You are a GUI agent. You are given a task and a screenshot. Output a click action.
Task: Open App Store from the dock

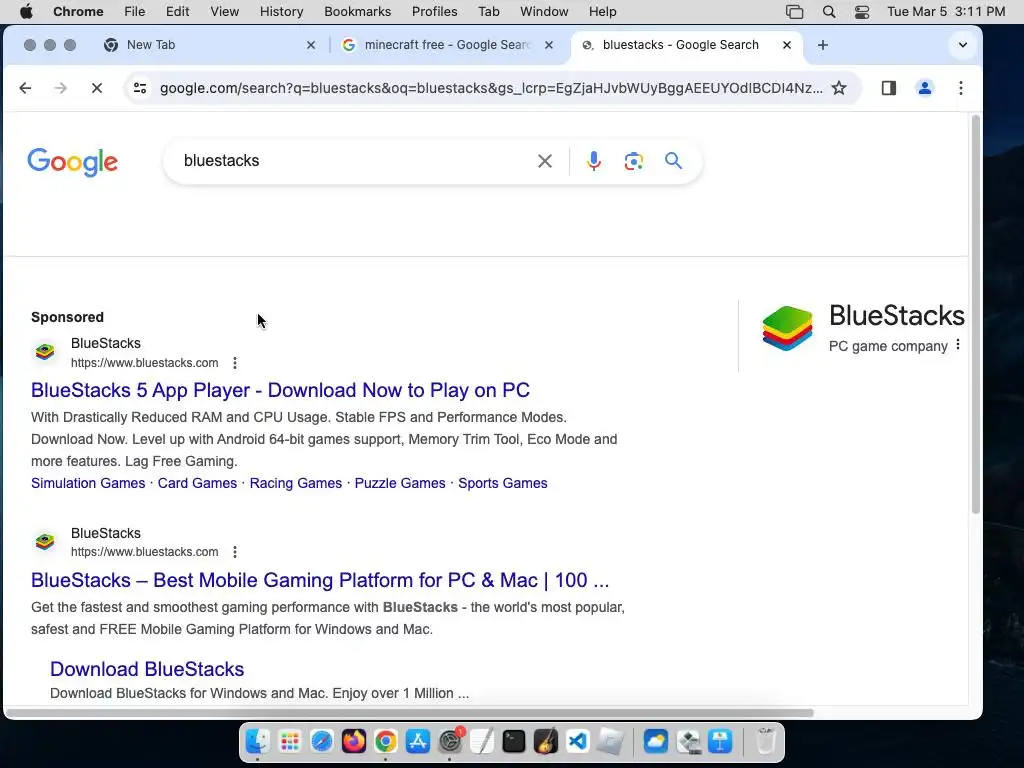tap(417, 742)
